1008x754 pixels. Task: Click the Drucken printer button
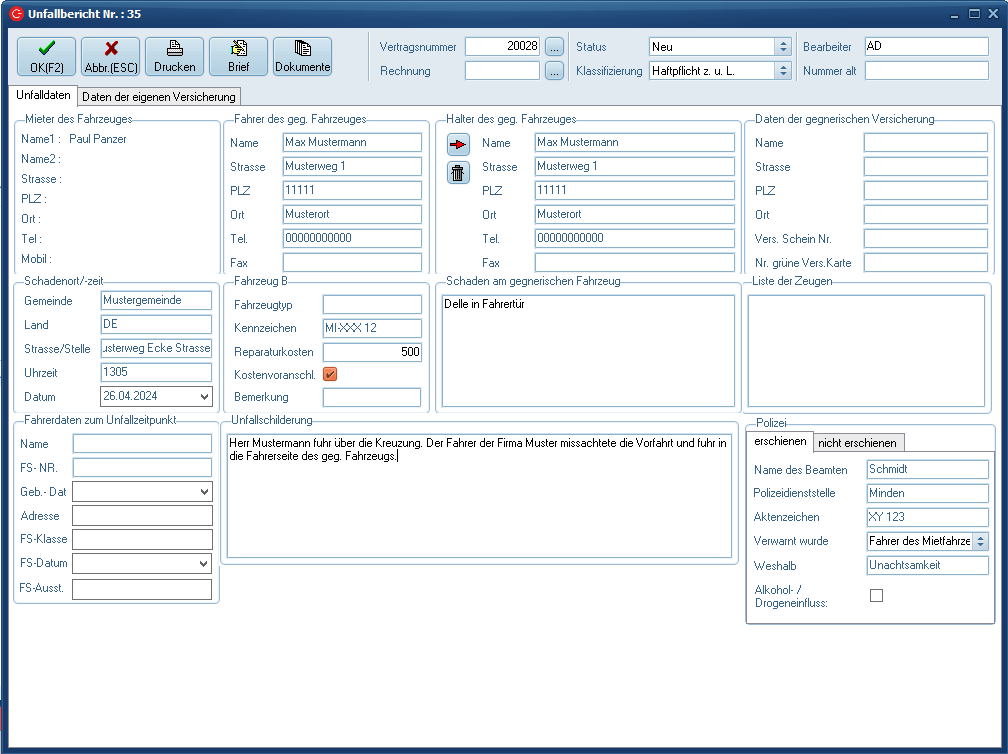coord(174,57)
